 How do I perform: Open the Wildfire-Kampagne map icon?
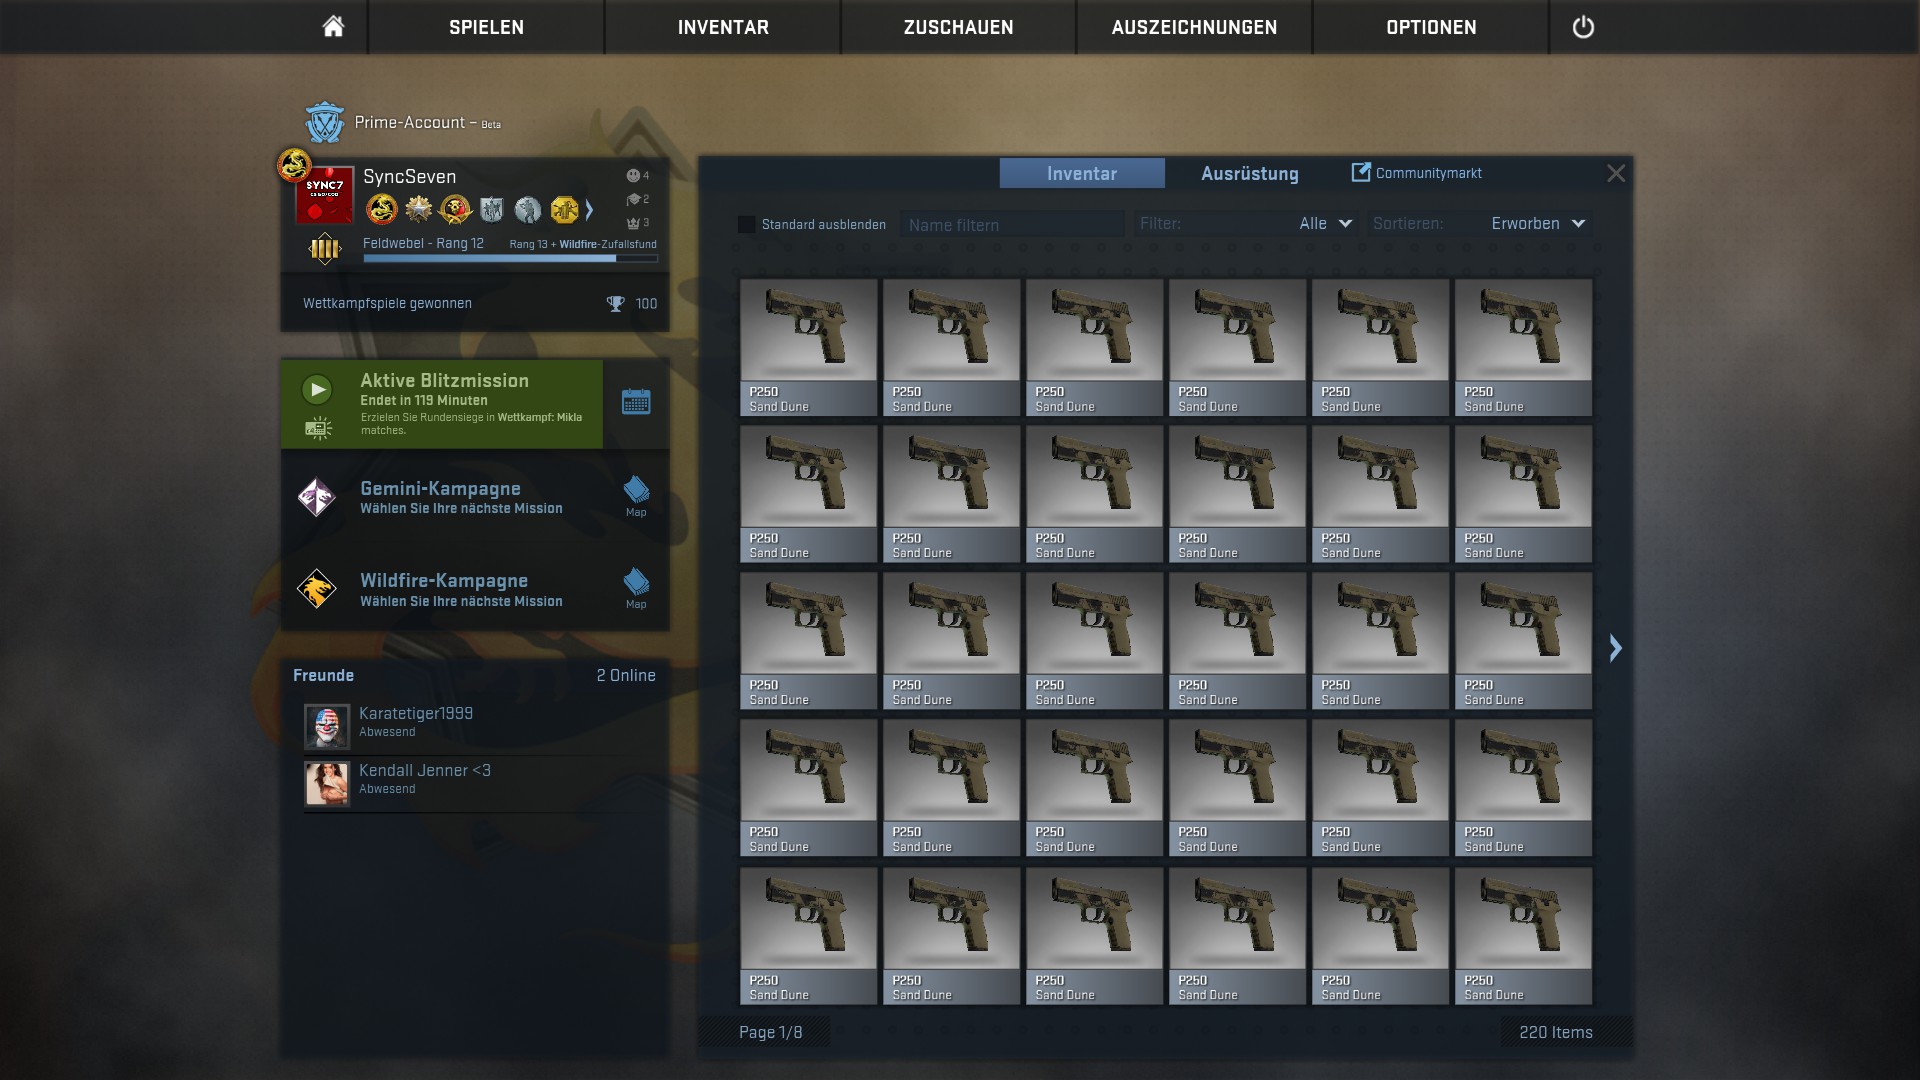coord(636,587)
